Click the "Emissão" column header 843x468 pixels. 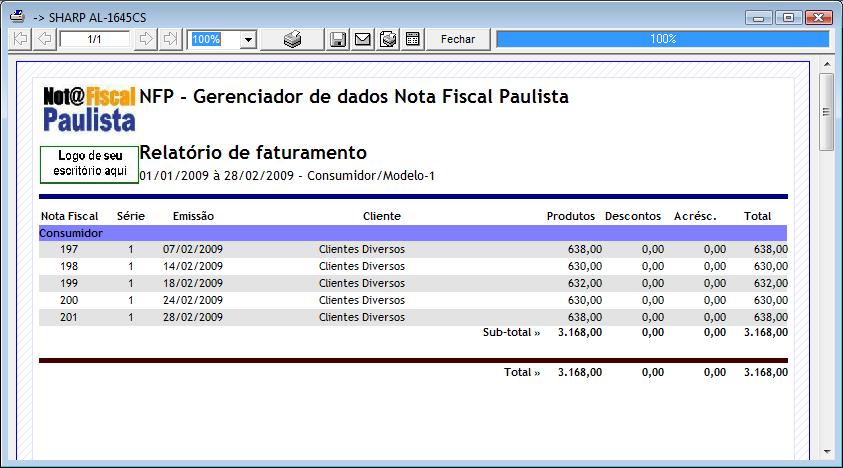pos(193,216)
